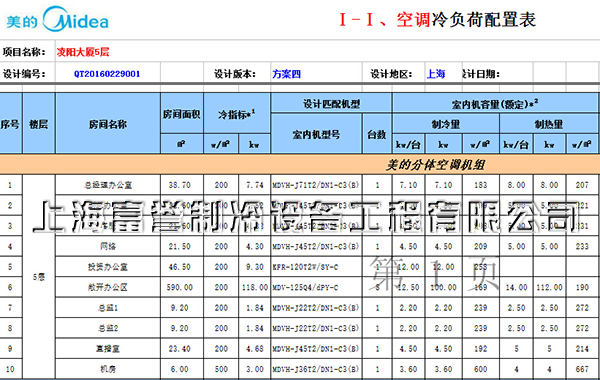This screenshot has width=600, height=380.
Task: Click the Midea logo in the header
Action: pos(57,19)
